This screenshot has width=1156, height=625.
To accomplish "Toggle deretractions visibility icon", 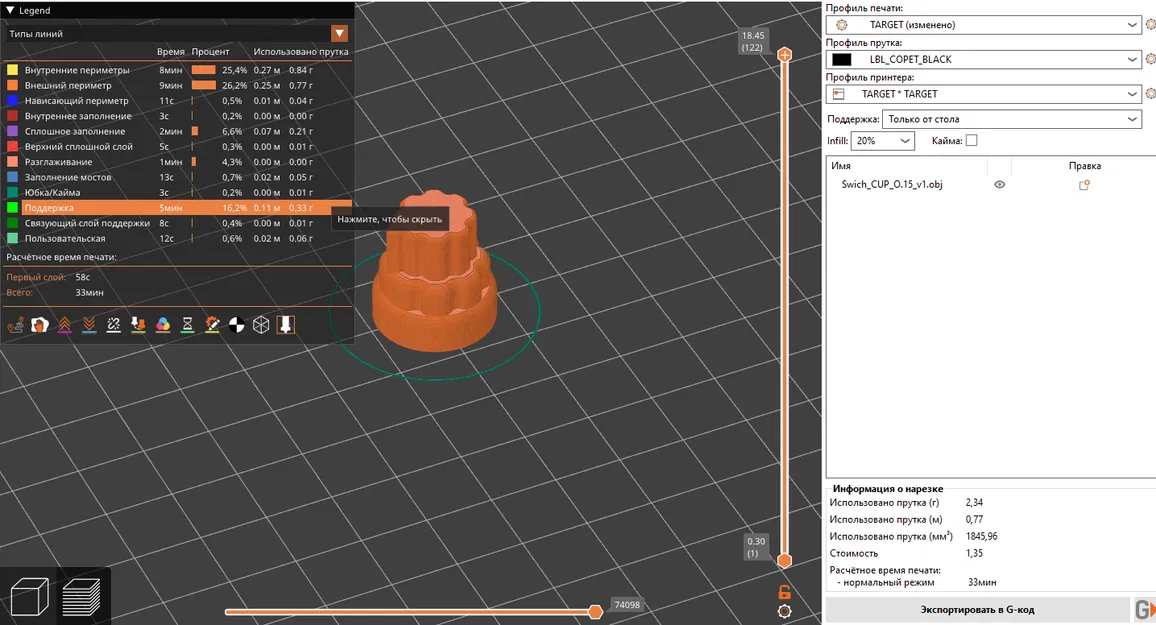I will coord(89,325).
